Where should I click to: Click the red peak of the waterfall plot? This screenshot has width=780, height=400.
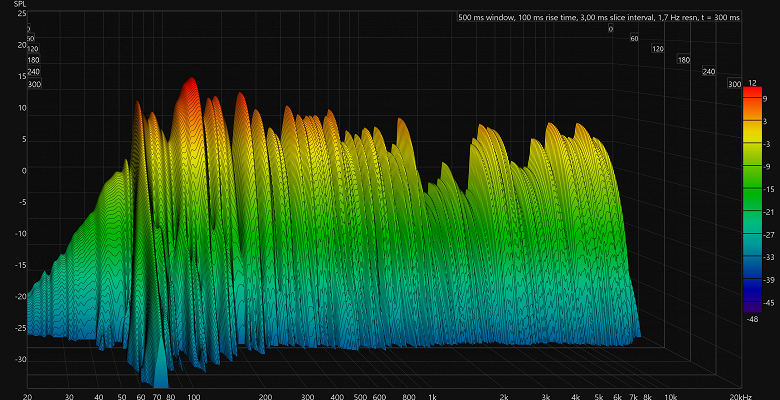point(189,83)
